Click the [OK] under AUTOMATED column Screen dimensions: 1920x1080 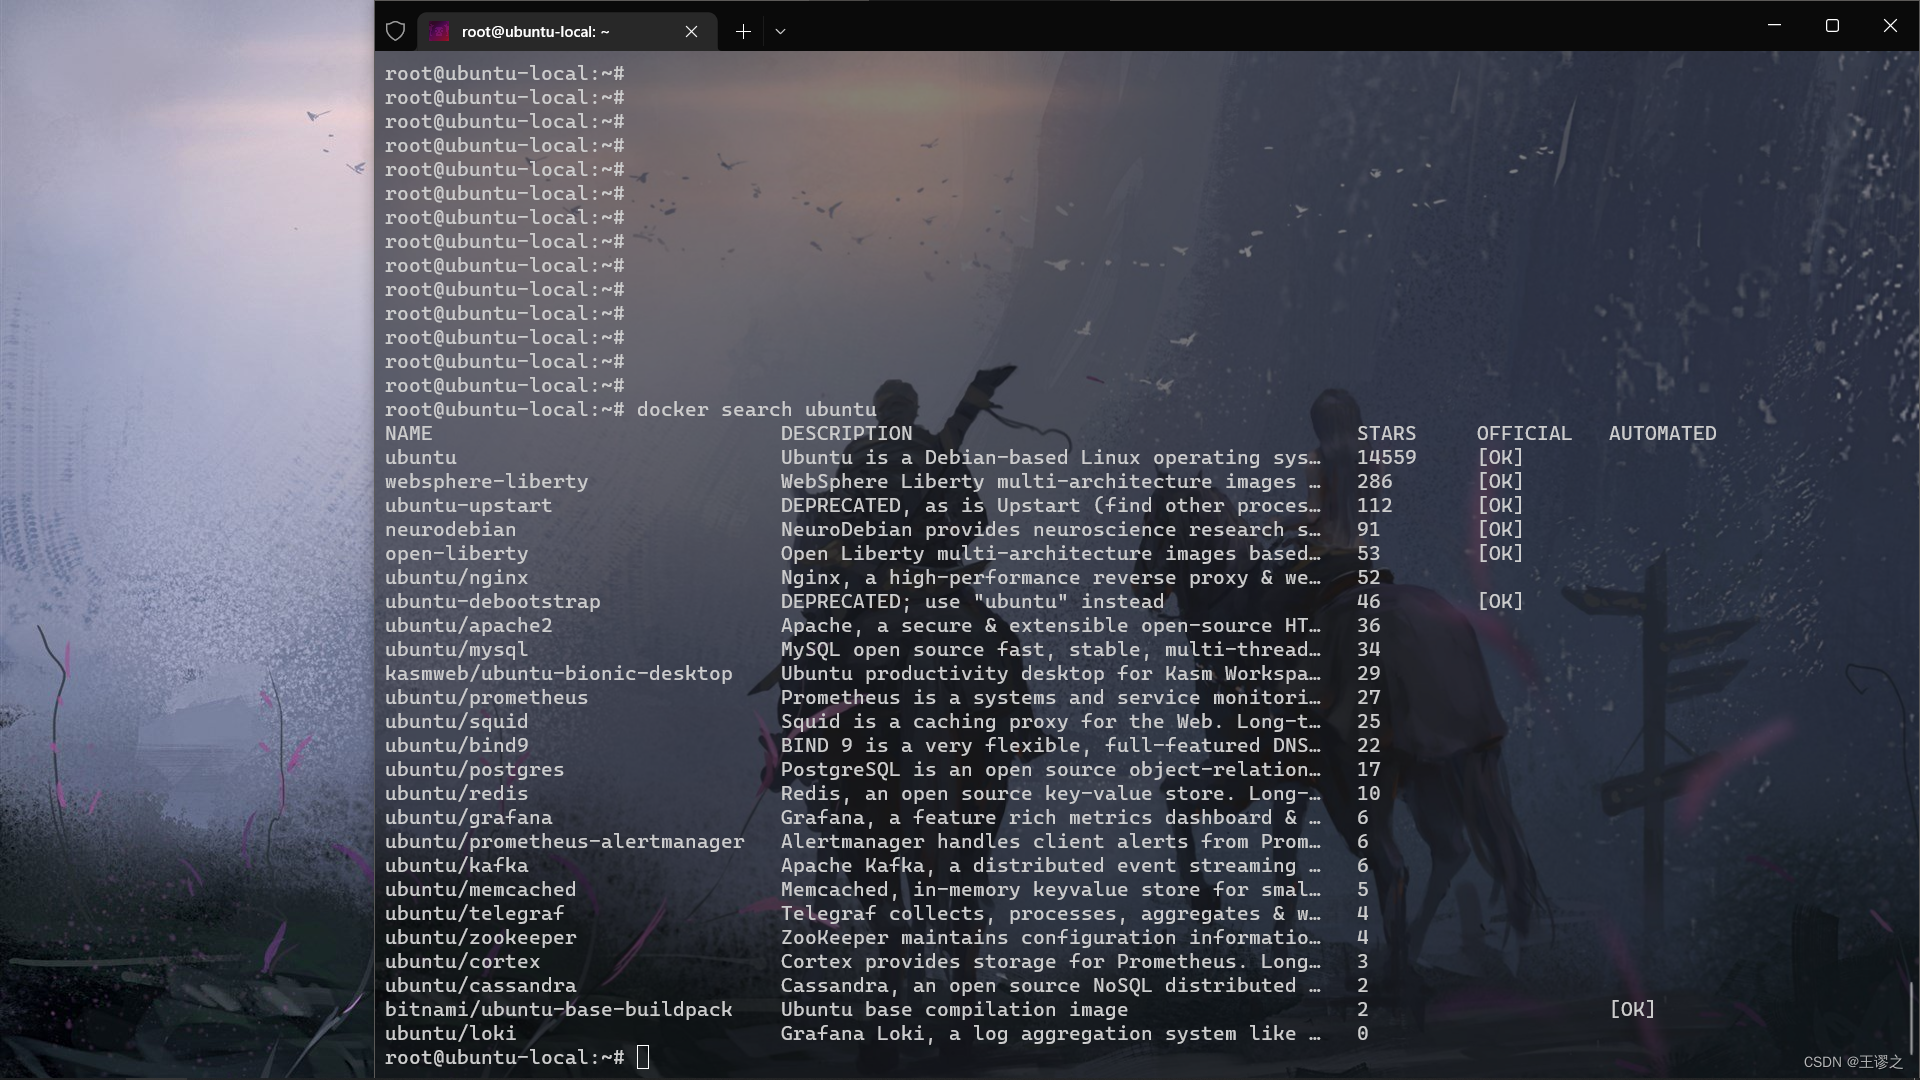click(x=1632, y=1009)
